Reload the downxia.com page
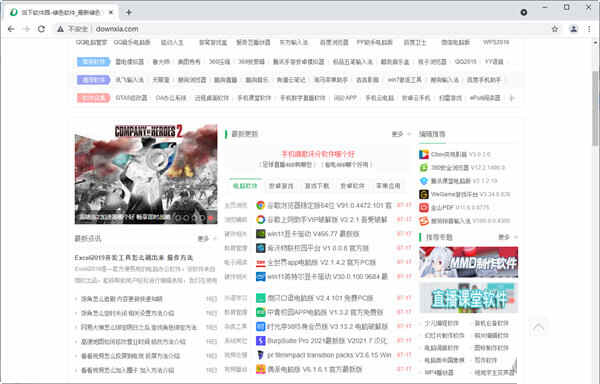 click(x=41, y=29)
